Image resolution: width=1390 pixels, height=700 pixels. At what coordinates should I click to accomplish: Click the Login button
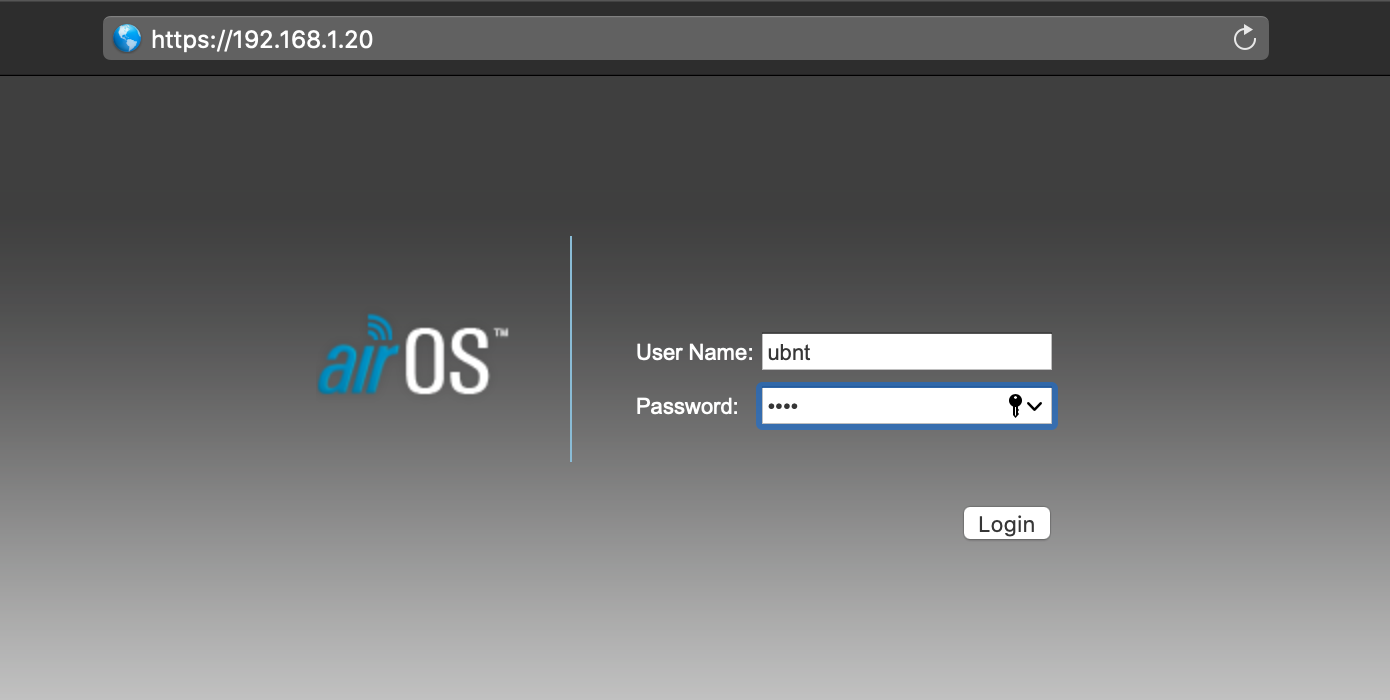pyautogui.click(x=1007, y=524)
